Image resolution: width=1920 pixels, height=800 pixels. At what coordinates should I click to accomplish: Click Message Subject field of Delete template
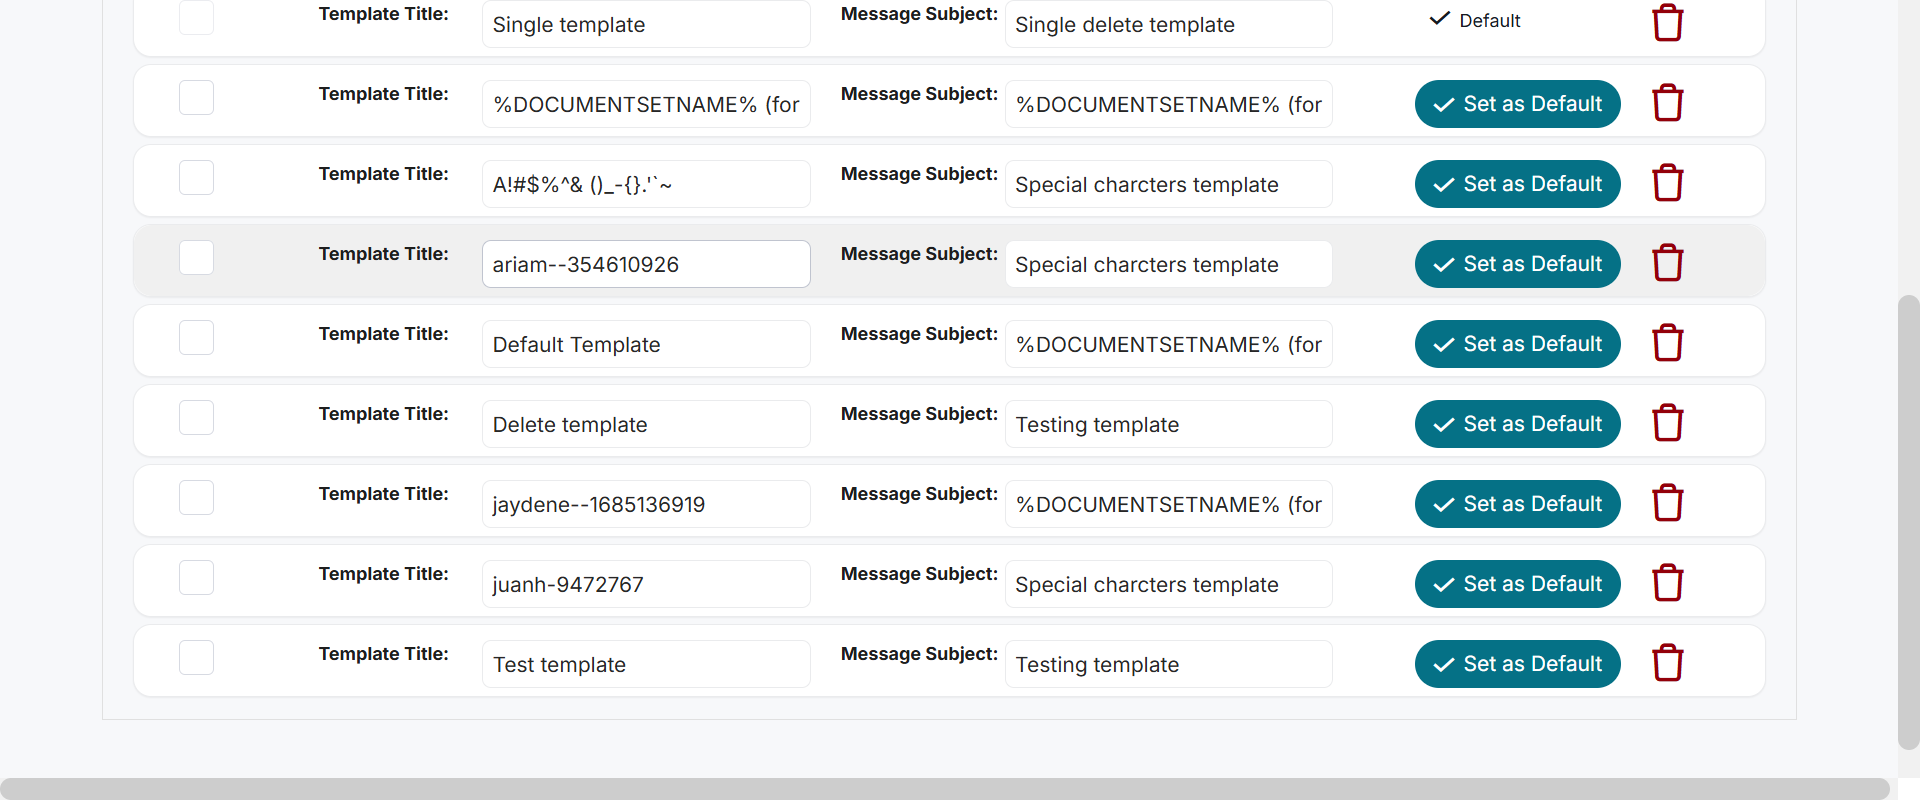(x=1168, y=424)
